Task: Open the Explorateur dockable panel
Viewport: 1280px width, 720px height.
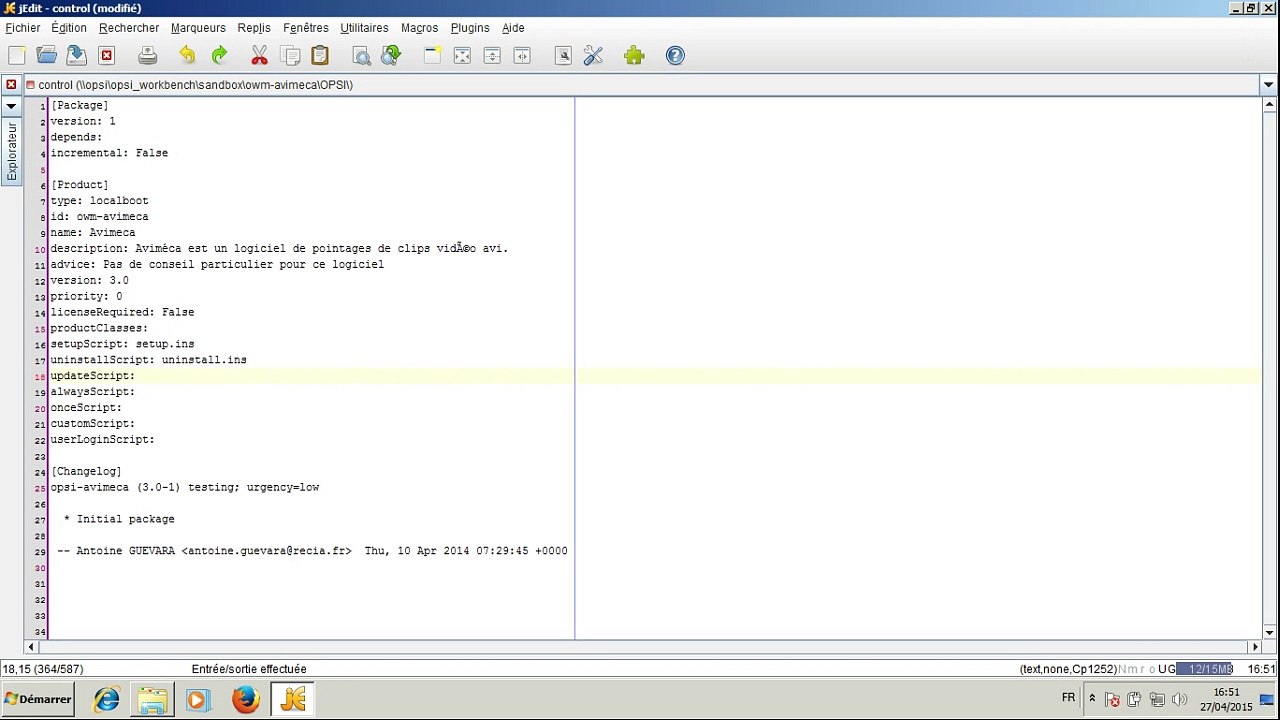Action: click(12, 152)
